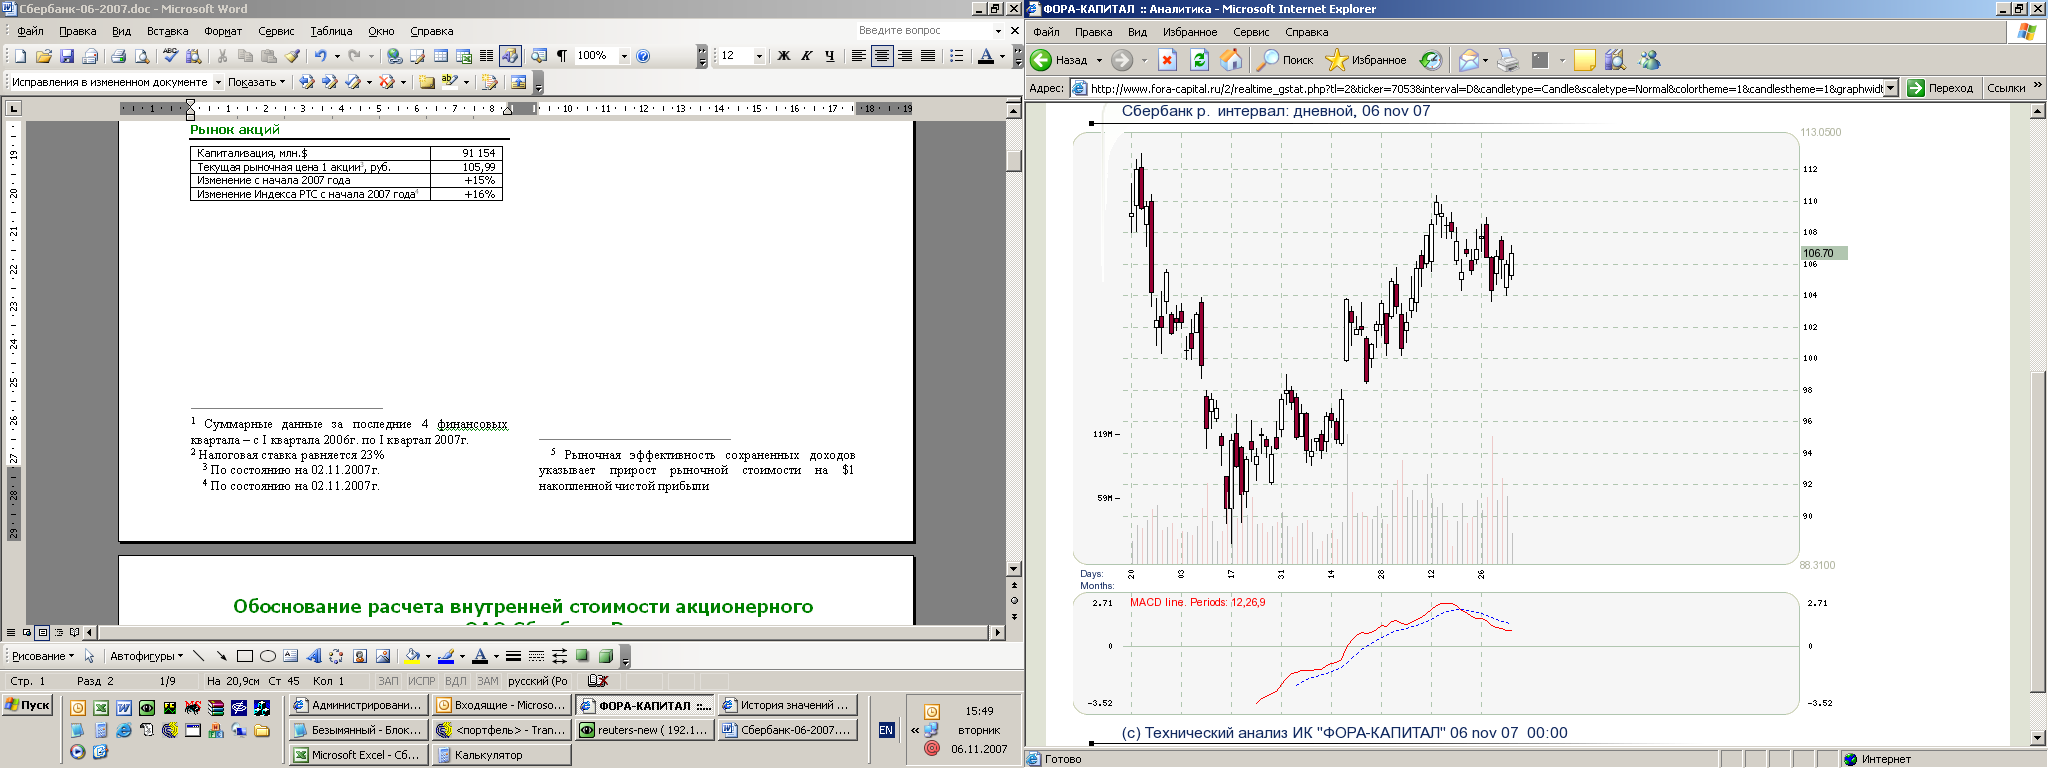
Task: Open the font size 12 dropdown
Action: pos(759,56)
